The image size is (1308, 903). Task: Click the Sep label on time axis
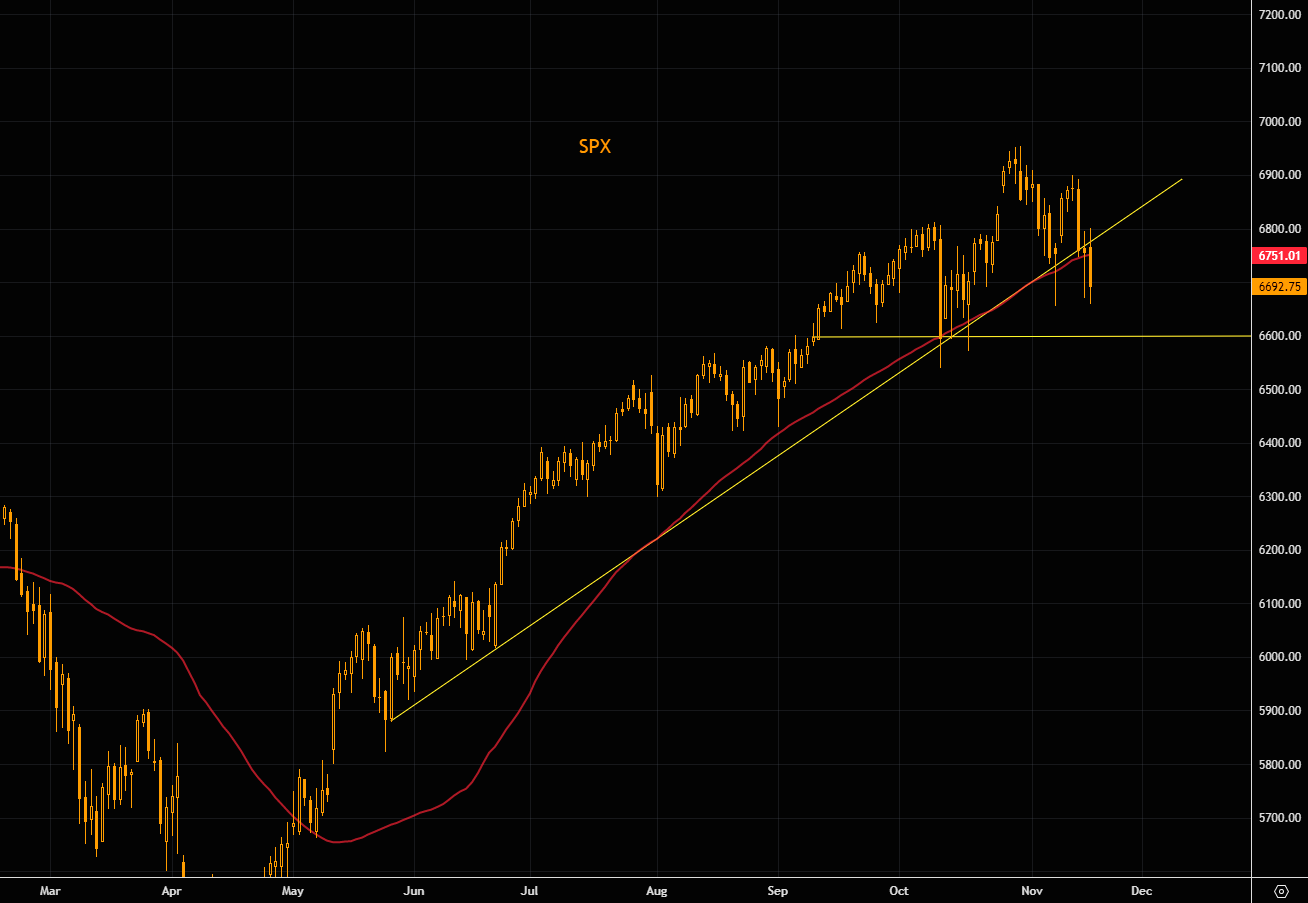point(778,889)
